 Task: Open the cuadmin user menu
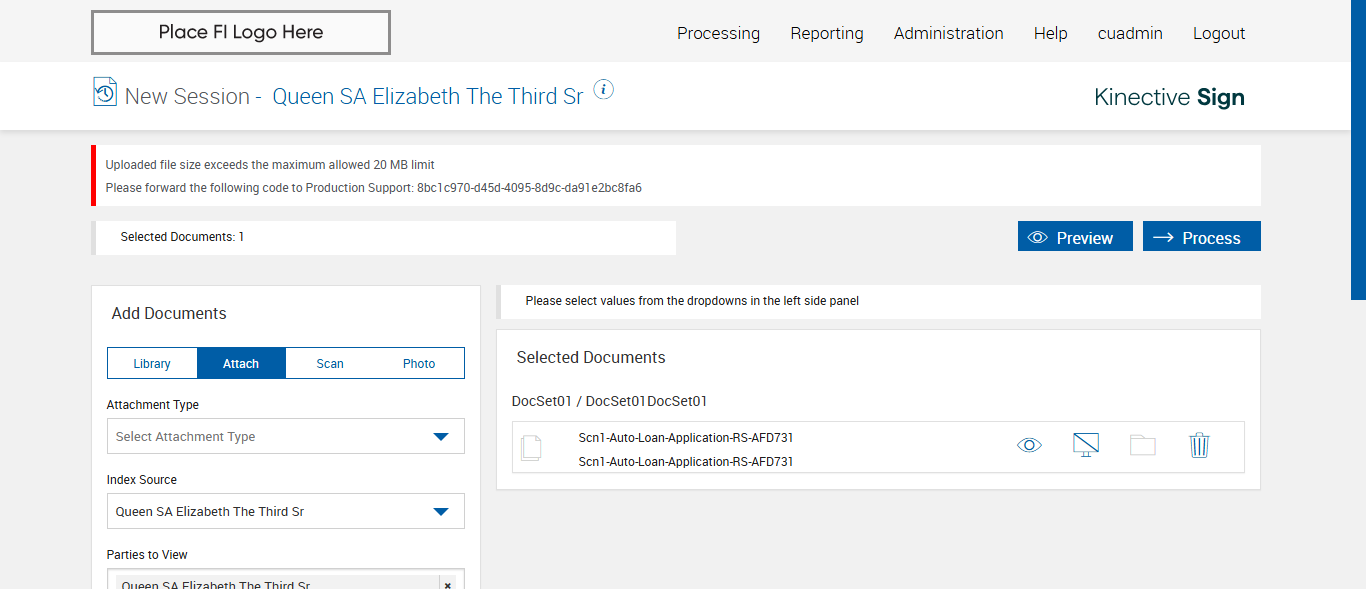click(1130, 33)
